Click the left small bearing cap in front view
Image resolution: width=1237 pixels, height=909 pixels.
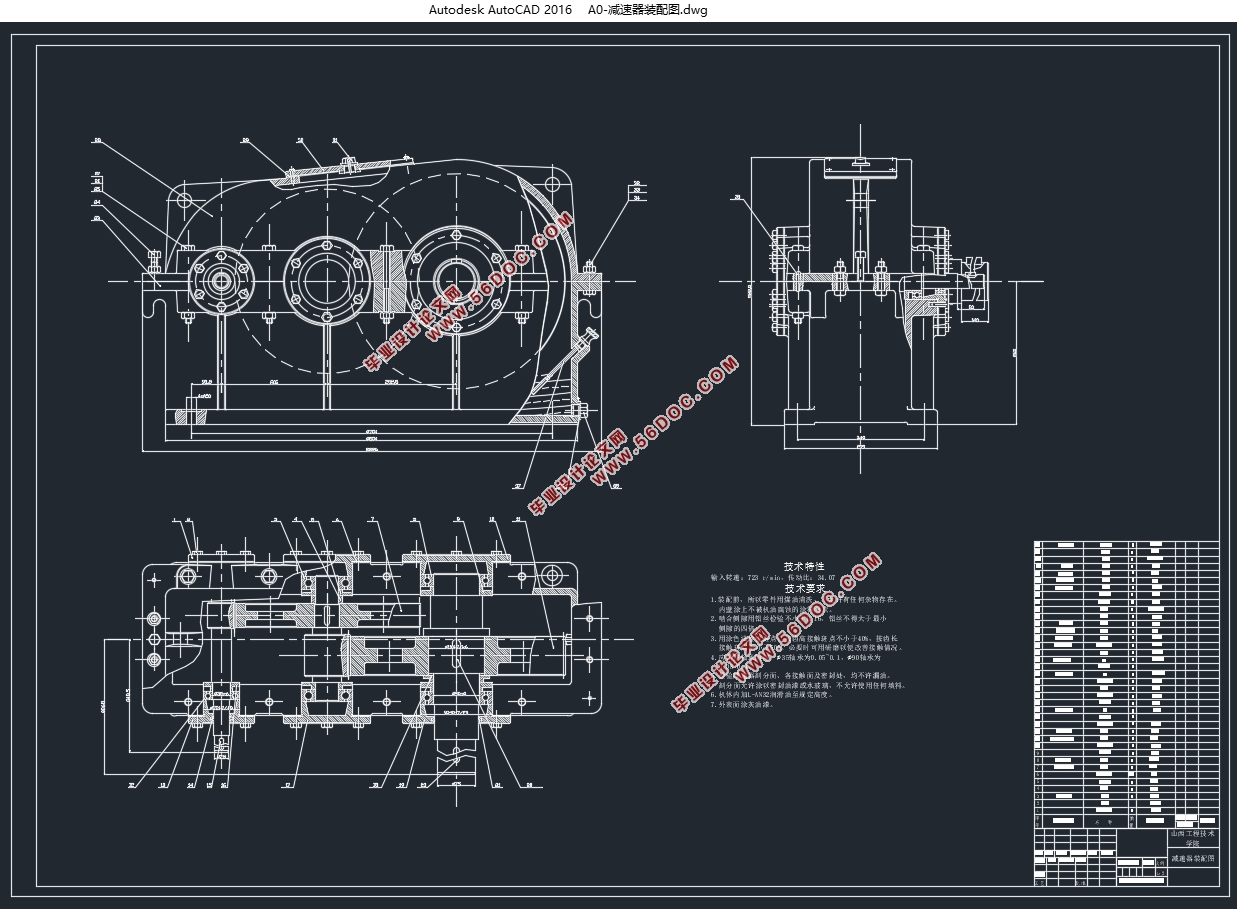pos(217,282)
